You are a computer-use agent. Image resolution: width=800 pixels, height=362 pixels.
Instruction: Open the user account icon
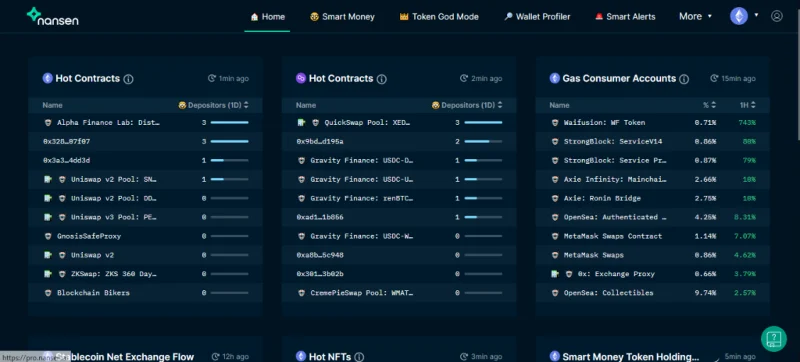(777, 16)
